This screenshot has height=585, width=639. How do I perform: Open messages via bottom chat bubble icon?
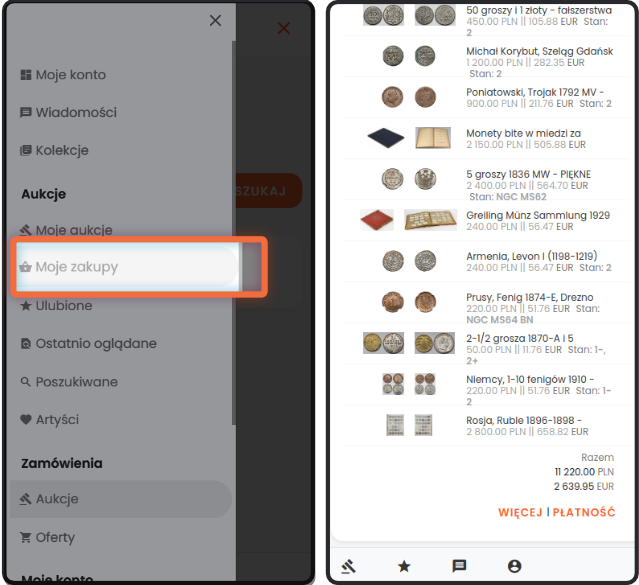[459, 566]
